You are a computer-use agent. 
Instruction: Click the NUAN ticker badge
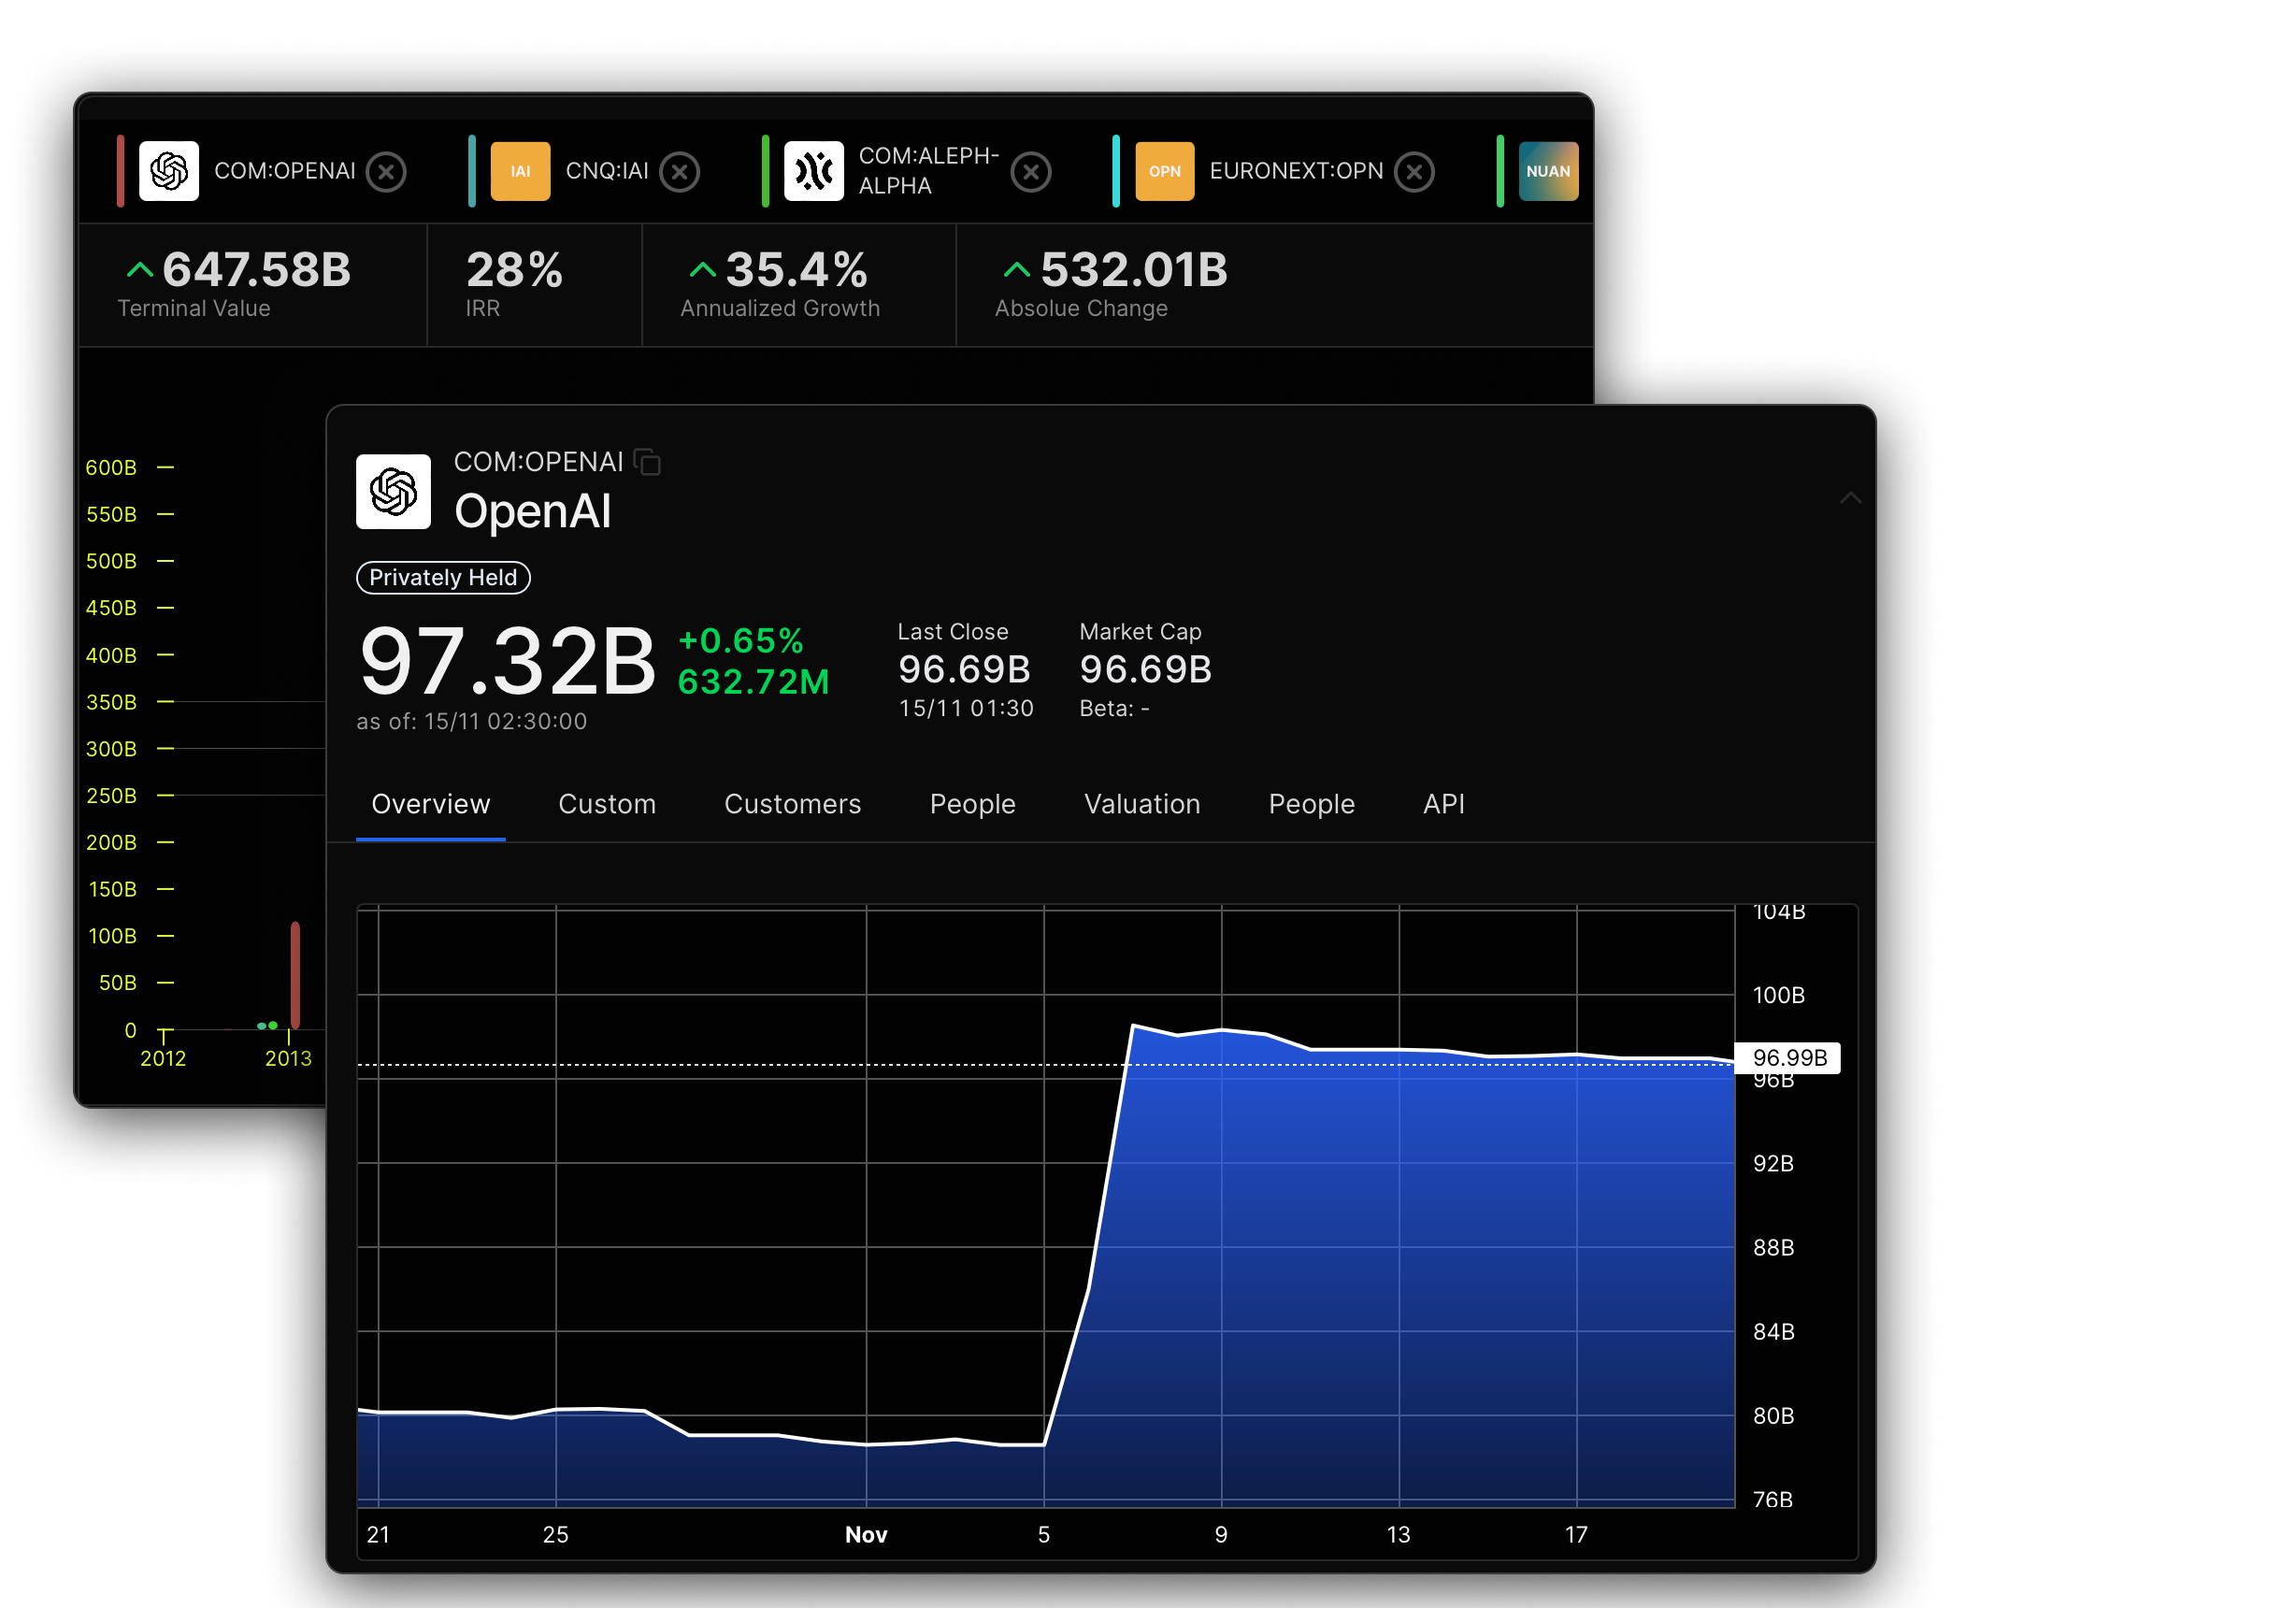(1548, 171)
